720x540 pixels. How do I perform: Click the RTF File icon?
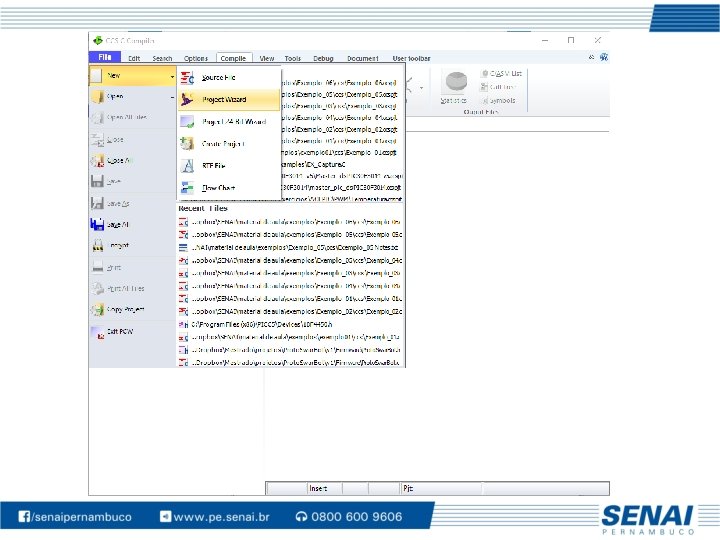[x=187, y=166]
